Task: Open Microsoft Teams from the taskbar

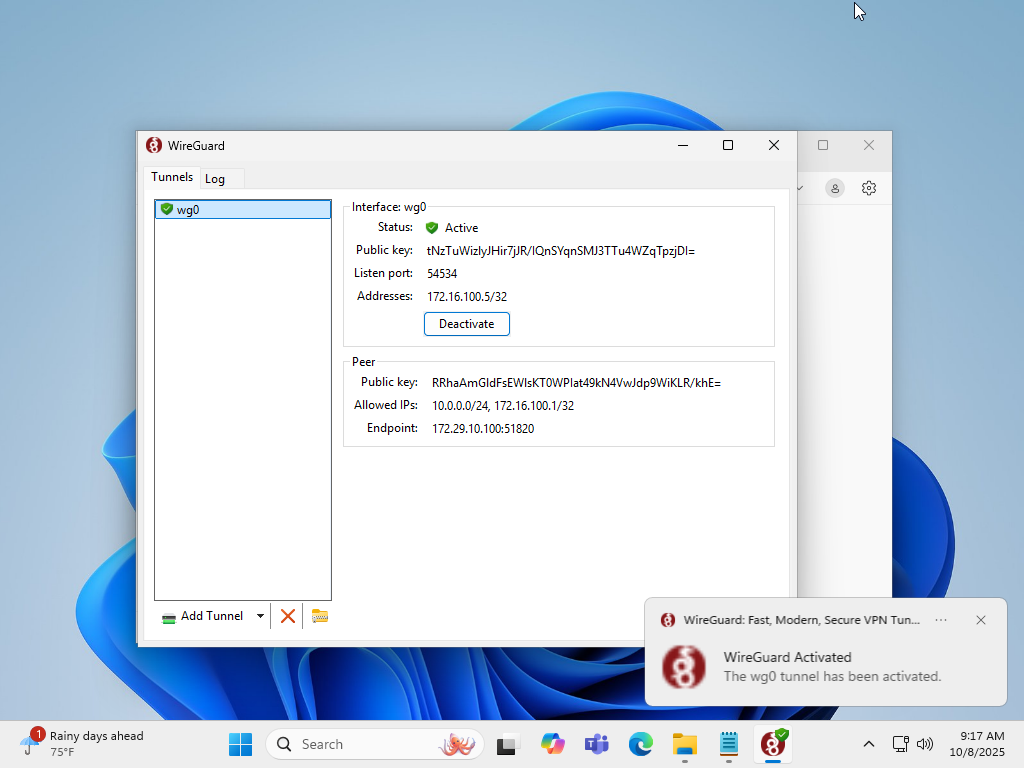Action: (x=597, y=744)
